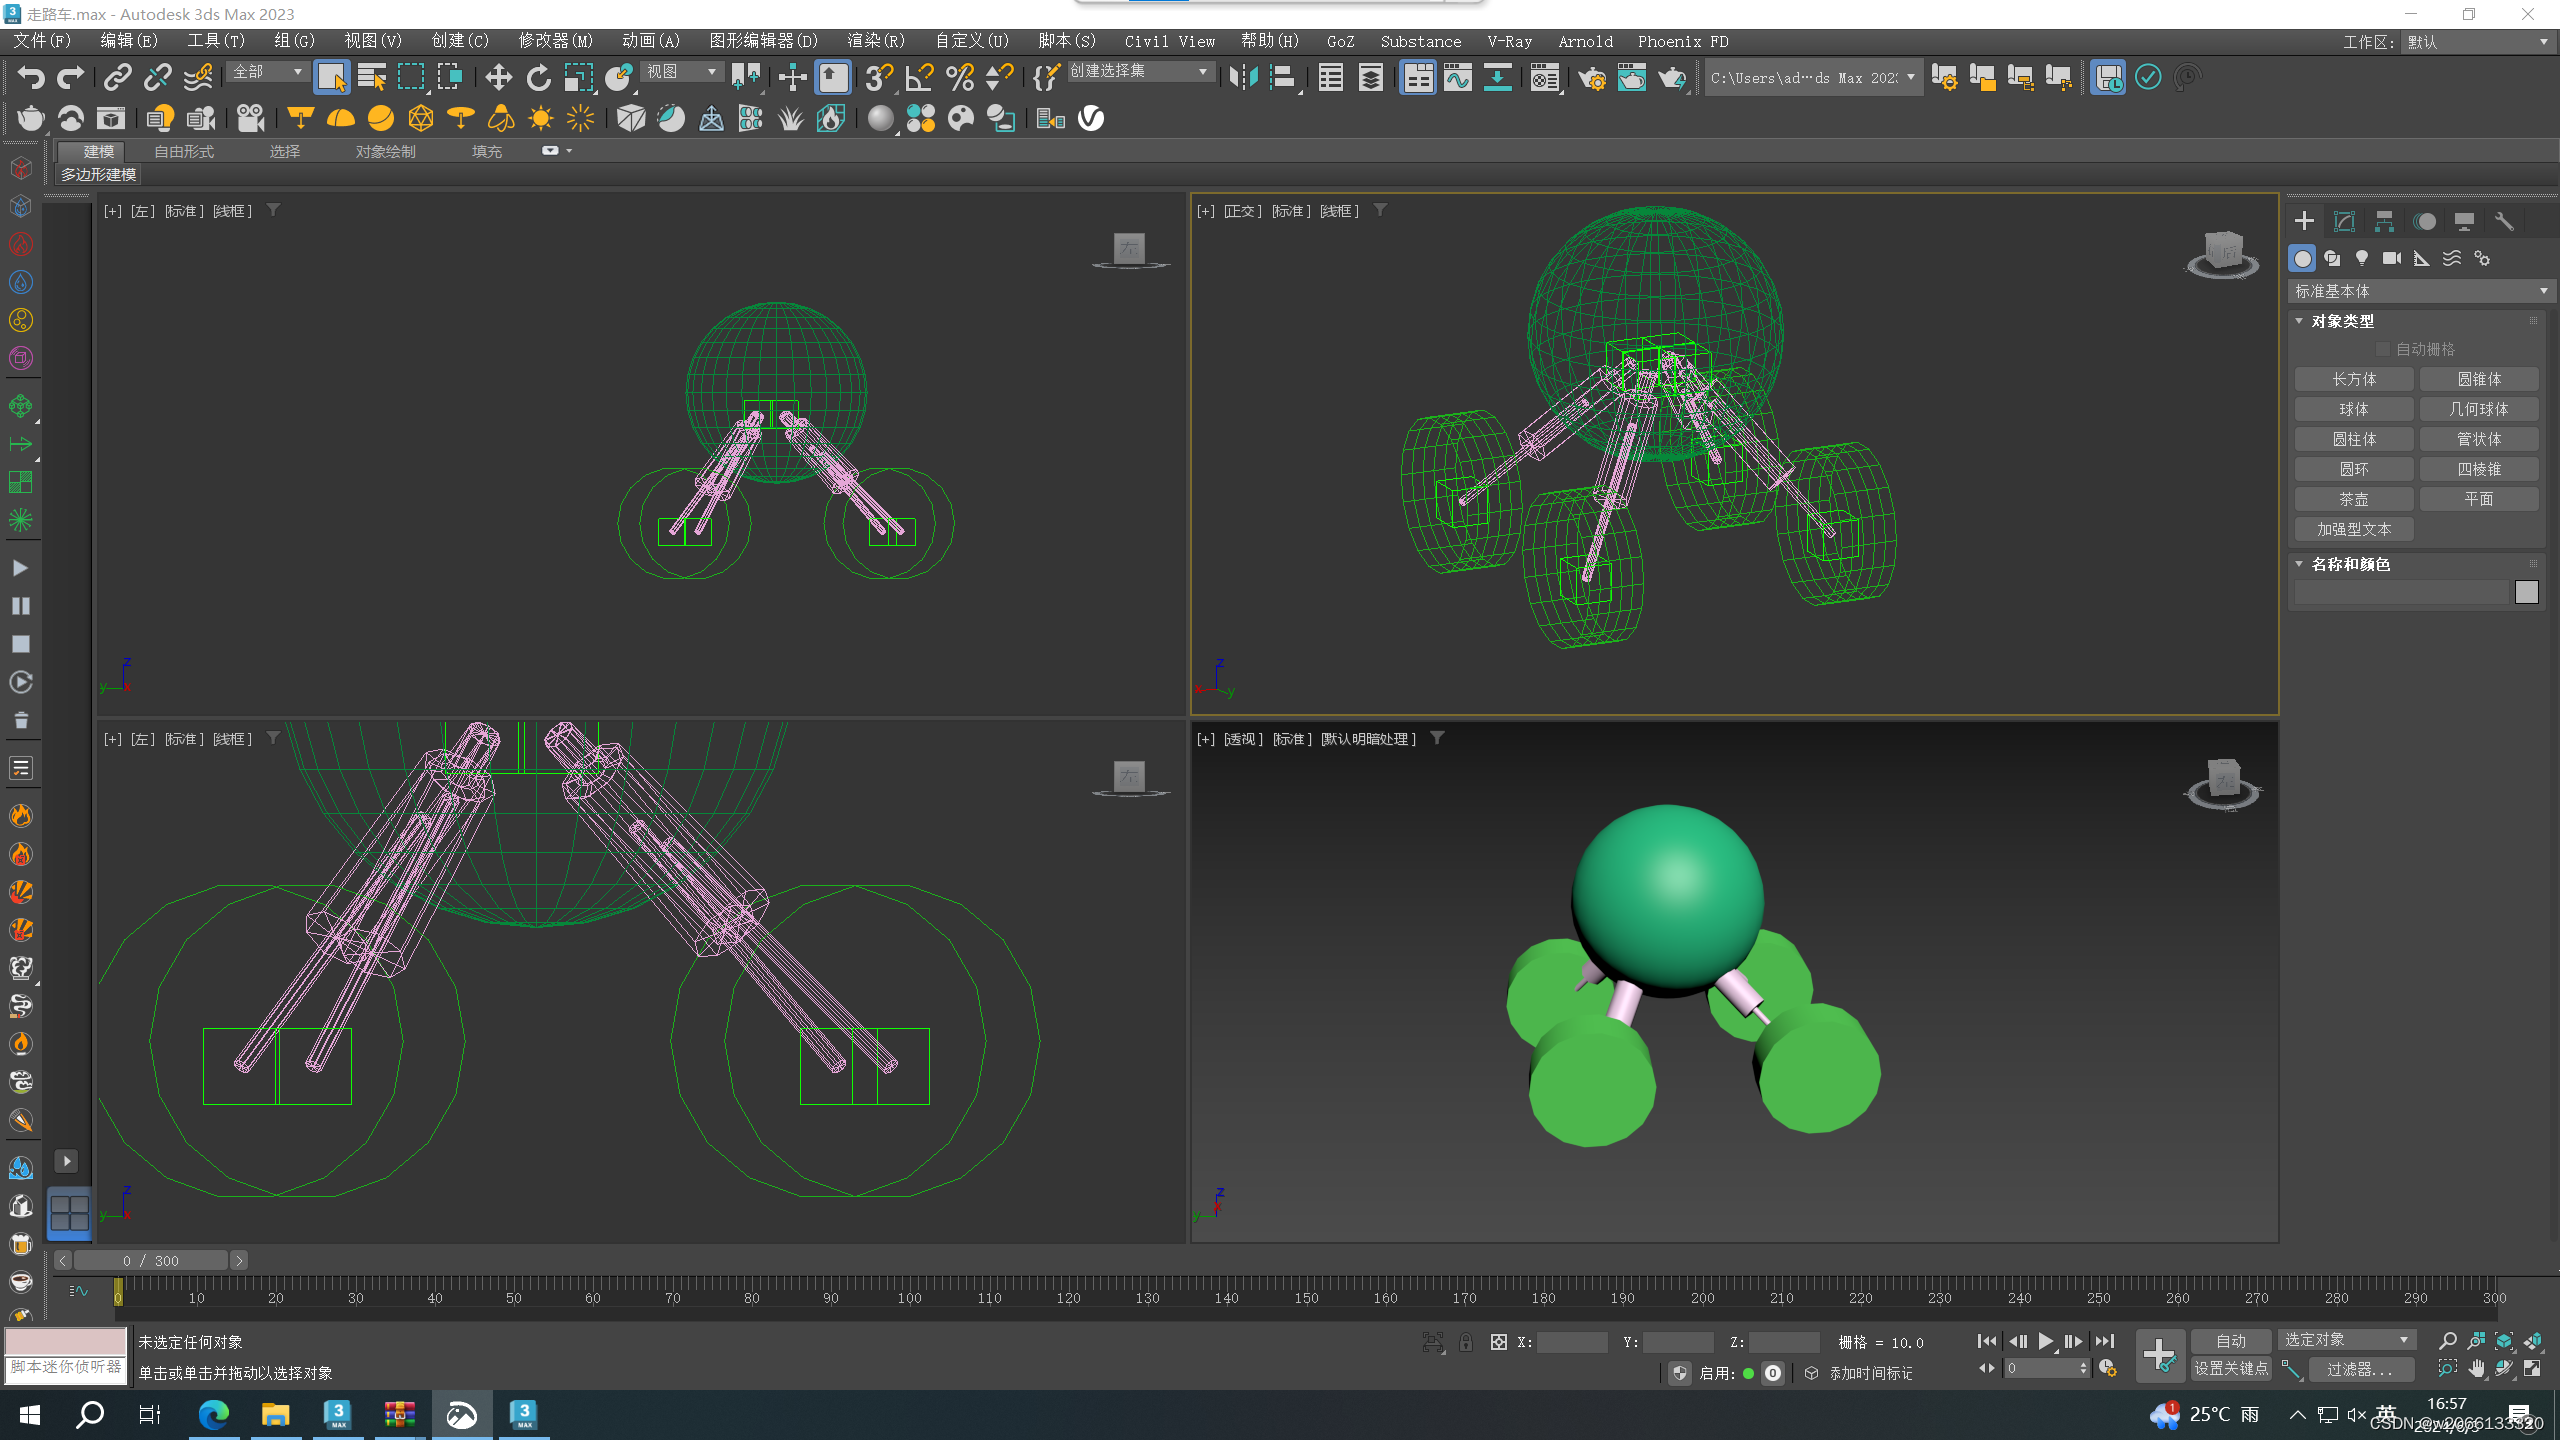Select the Move tool in main toolbar
The image size is (2560, 1440).
[498, 77]
